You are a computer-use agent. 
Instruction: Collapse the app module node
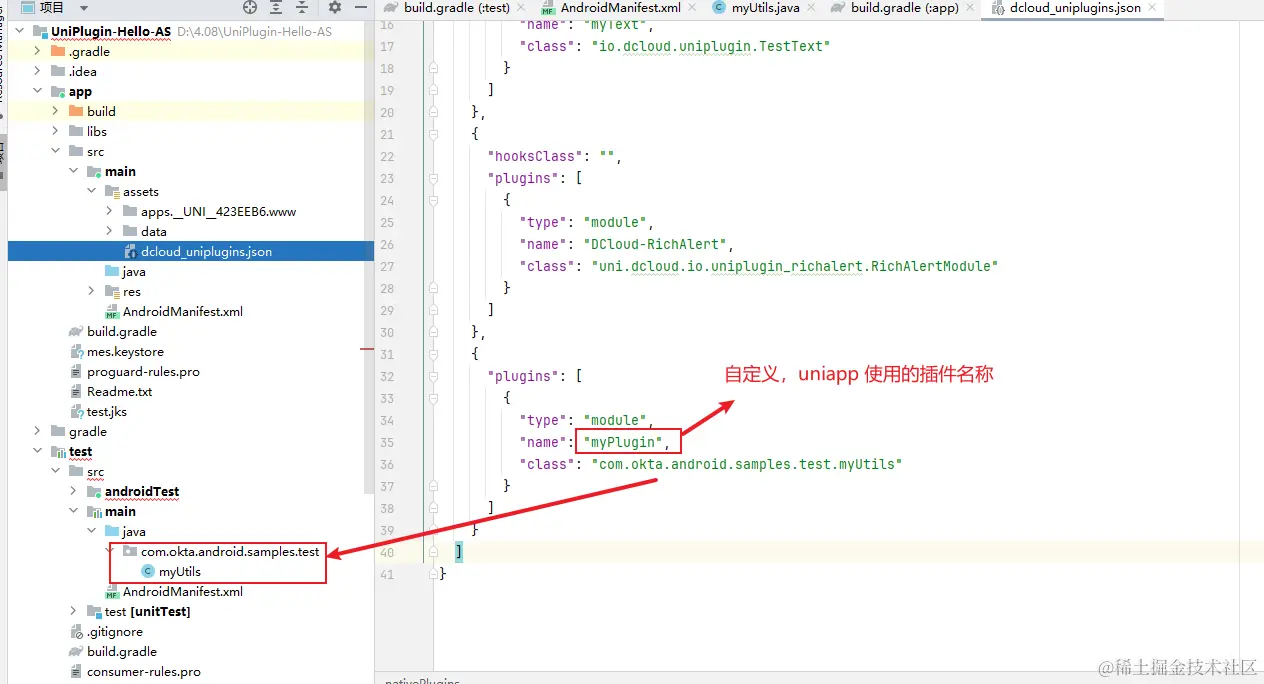pyautogui.click(x=38, y=91)
